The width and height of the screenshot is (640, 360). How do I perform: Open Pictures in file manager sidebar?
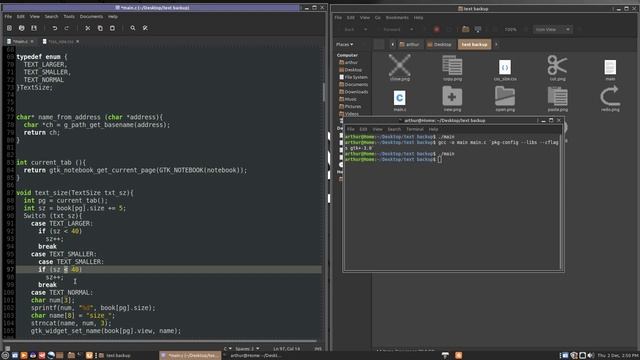click(x=350, y=107)
